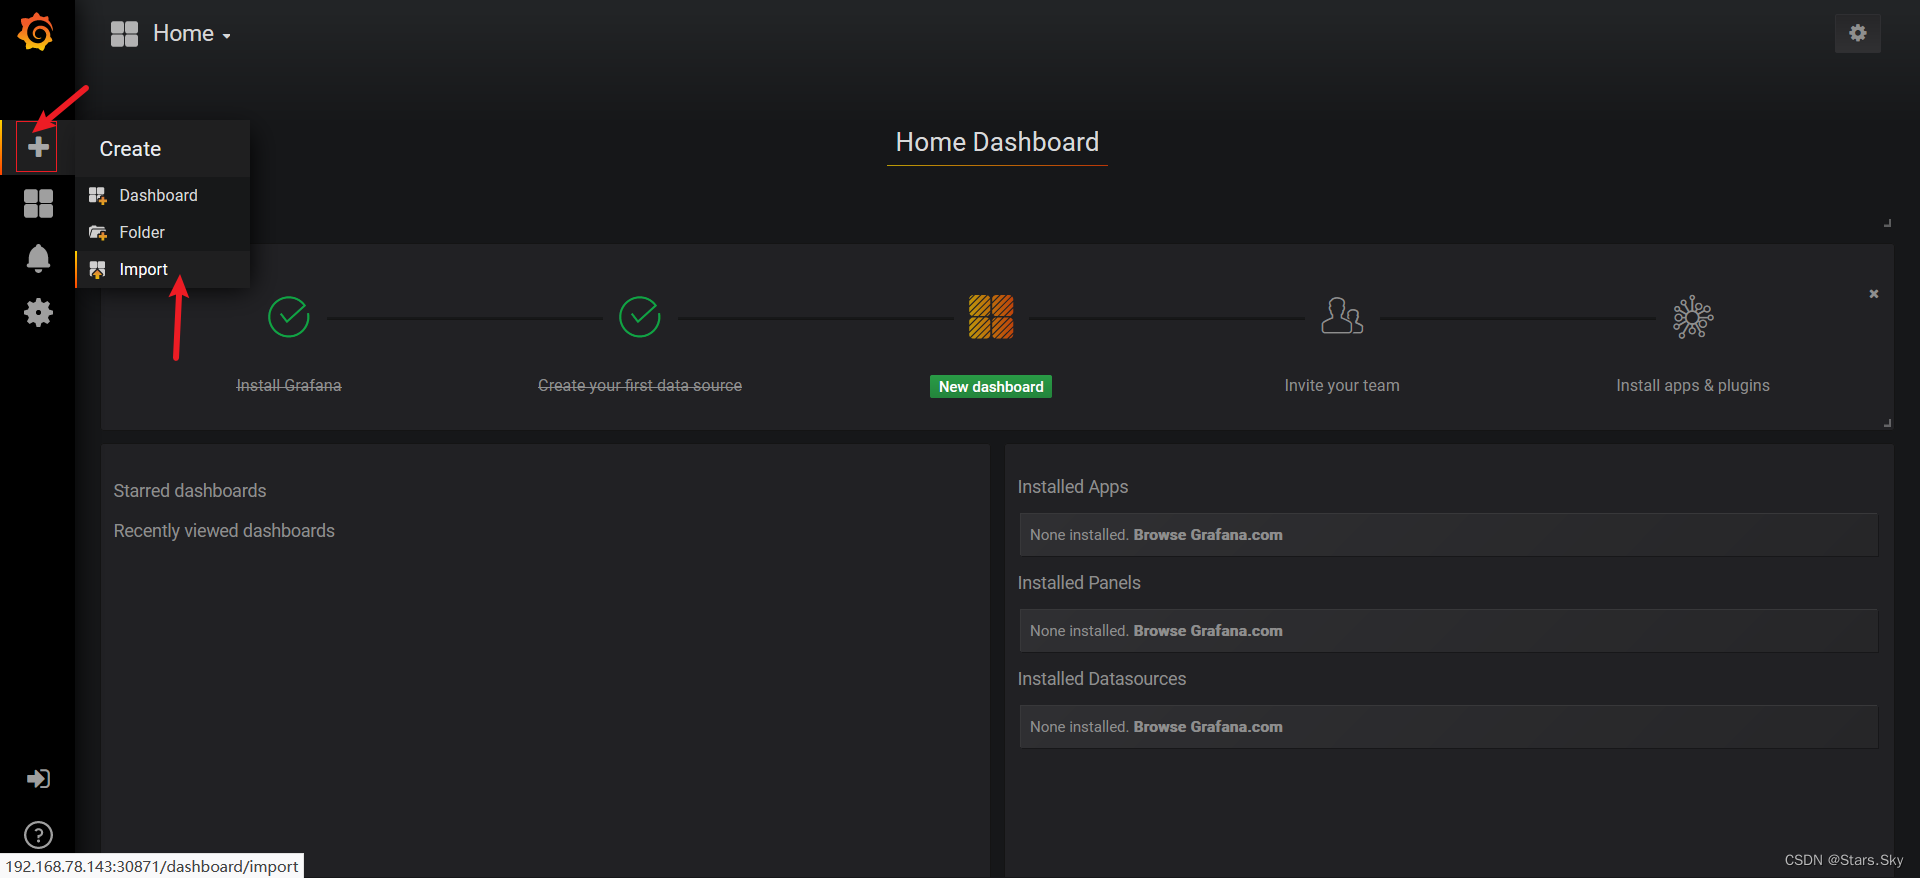This screenshot has width=1920, height=878.
Task: Select Import from Create menu
Action: pyautogui.click(x=162, y=269)
